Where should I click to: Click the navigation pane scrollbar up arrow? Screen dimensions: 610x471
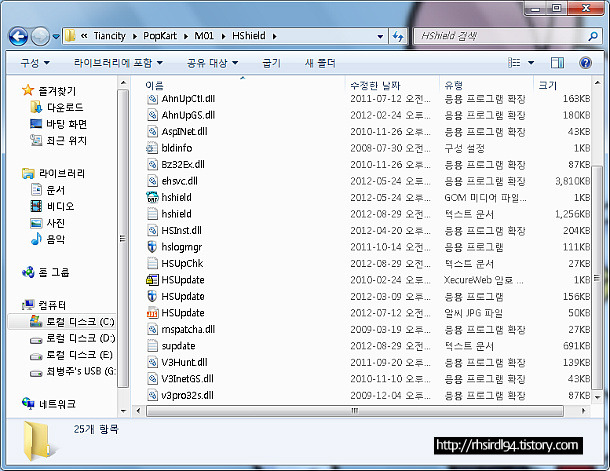pyautogui.click(x=123, y=83)
